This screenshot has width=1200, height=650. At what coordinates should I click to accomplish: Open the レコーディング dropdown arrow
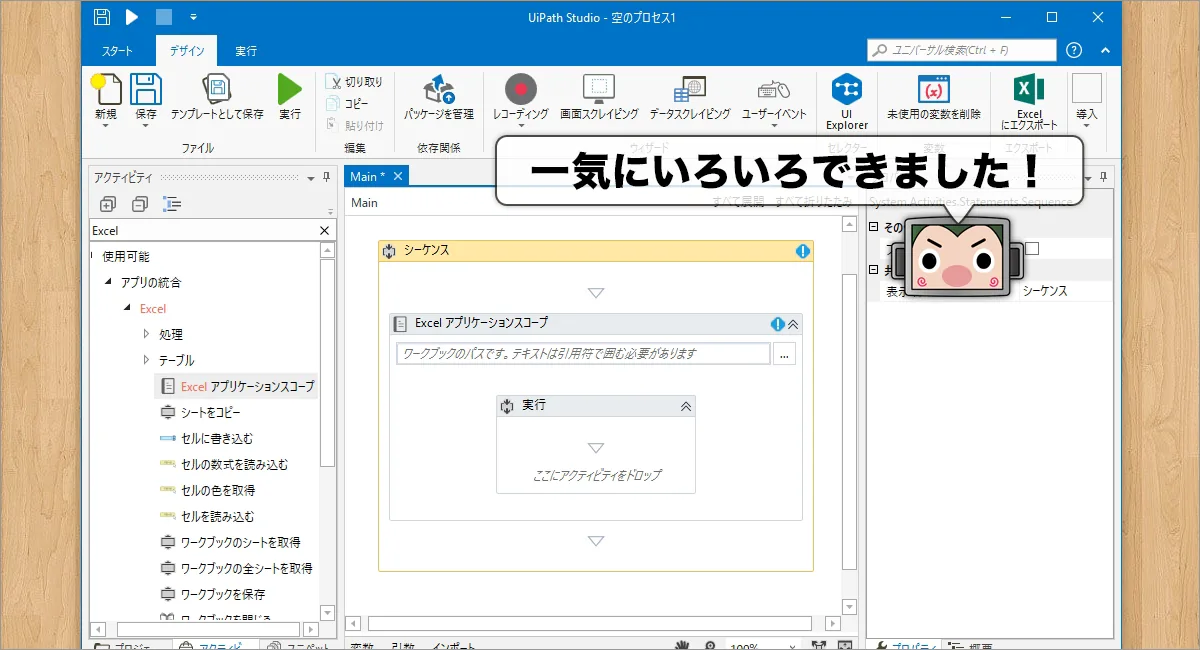pyautogui.click(x=521, y=126)
